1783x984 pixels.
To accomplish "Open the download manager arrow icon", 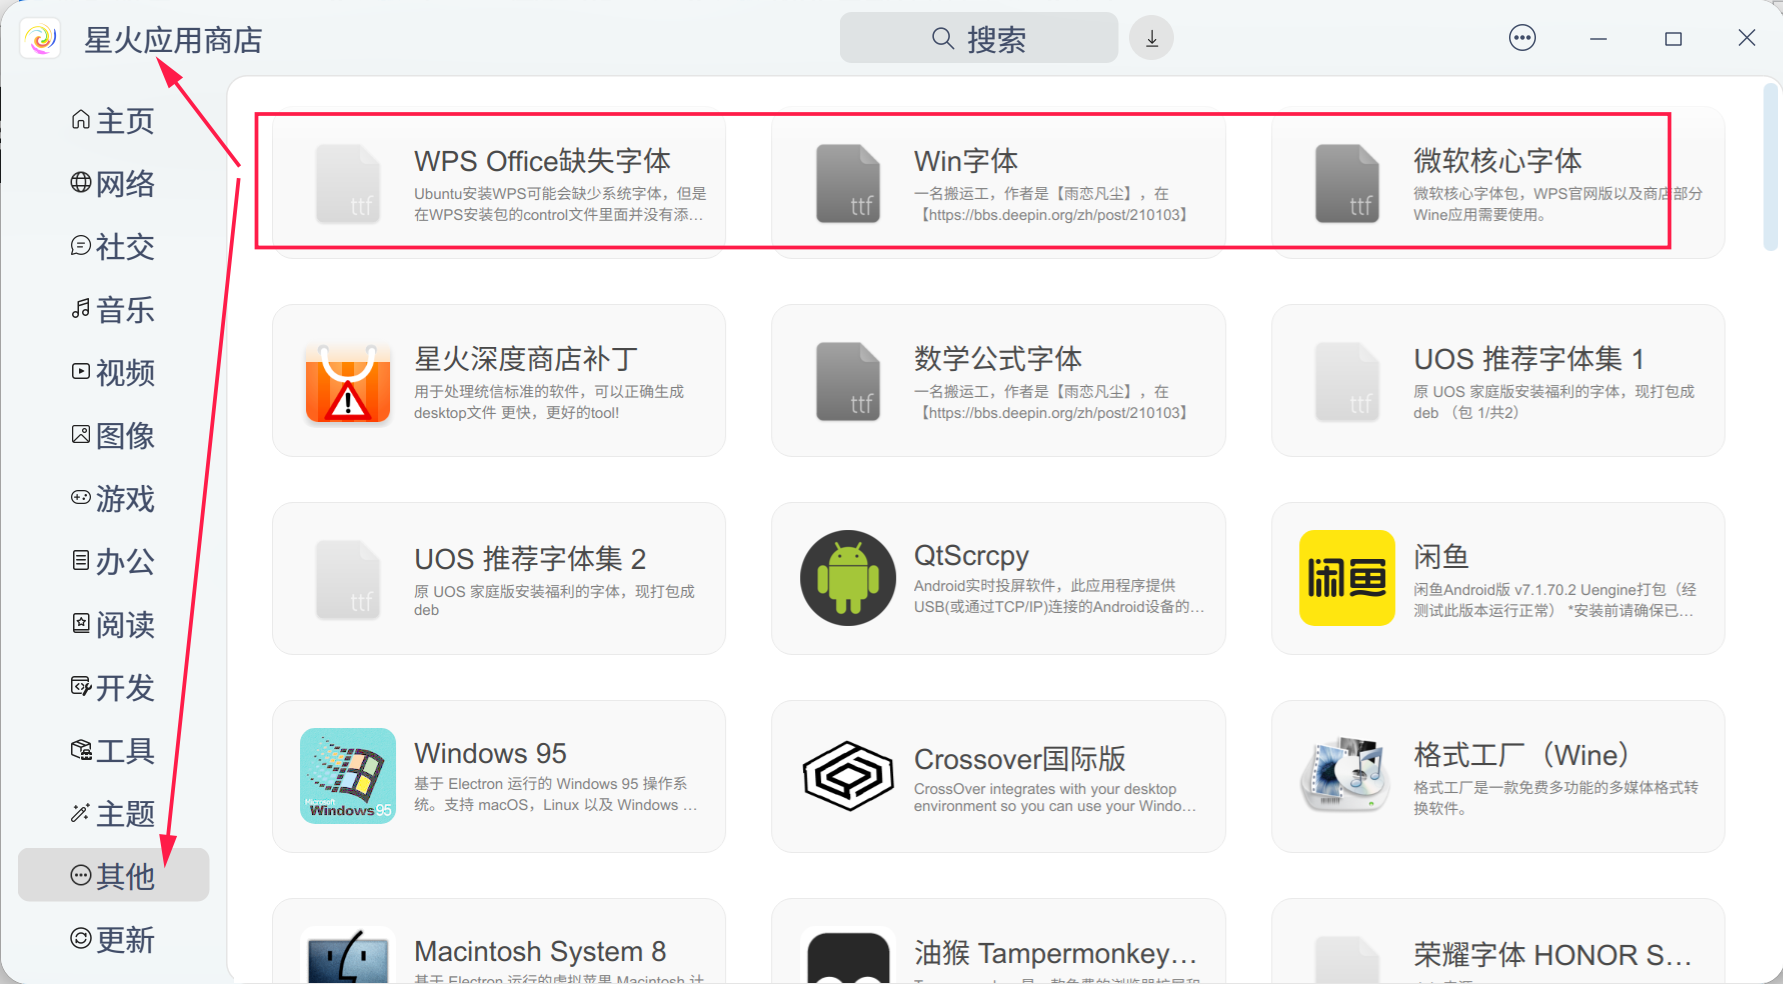I will pyautogui.click(x=1152, y=38).
